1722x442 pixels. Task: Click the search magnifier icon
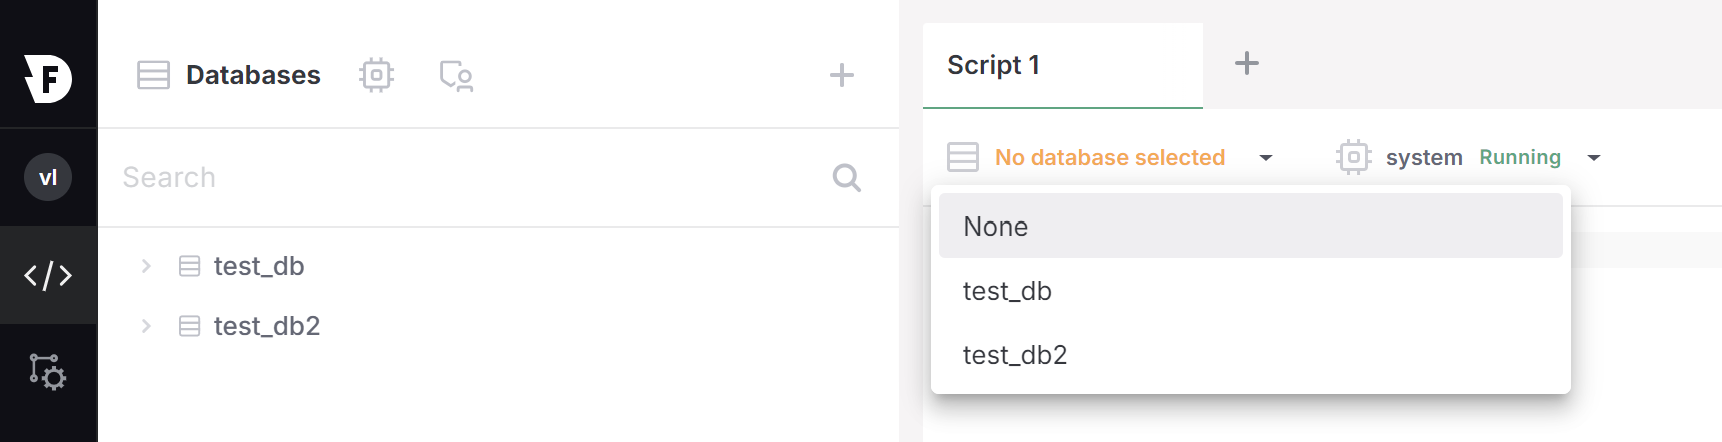[846, 177]
